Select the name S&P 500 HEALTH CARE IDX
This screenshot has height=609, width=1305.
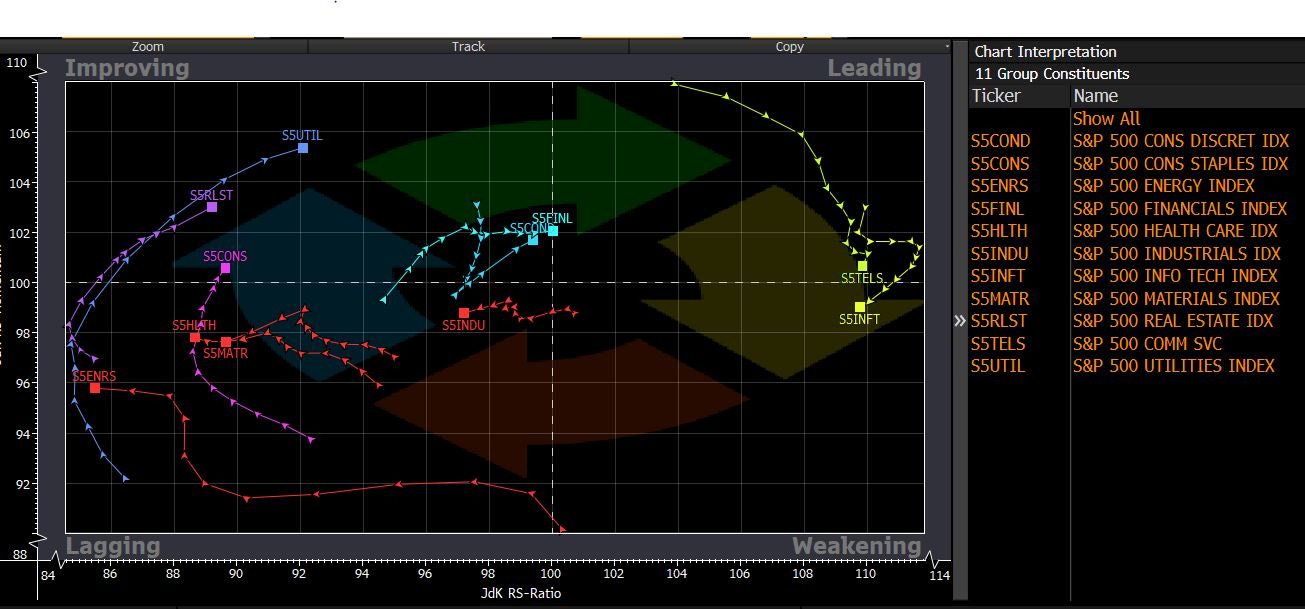[x=1176, y=231]
